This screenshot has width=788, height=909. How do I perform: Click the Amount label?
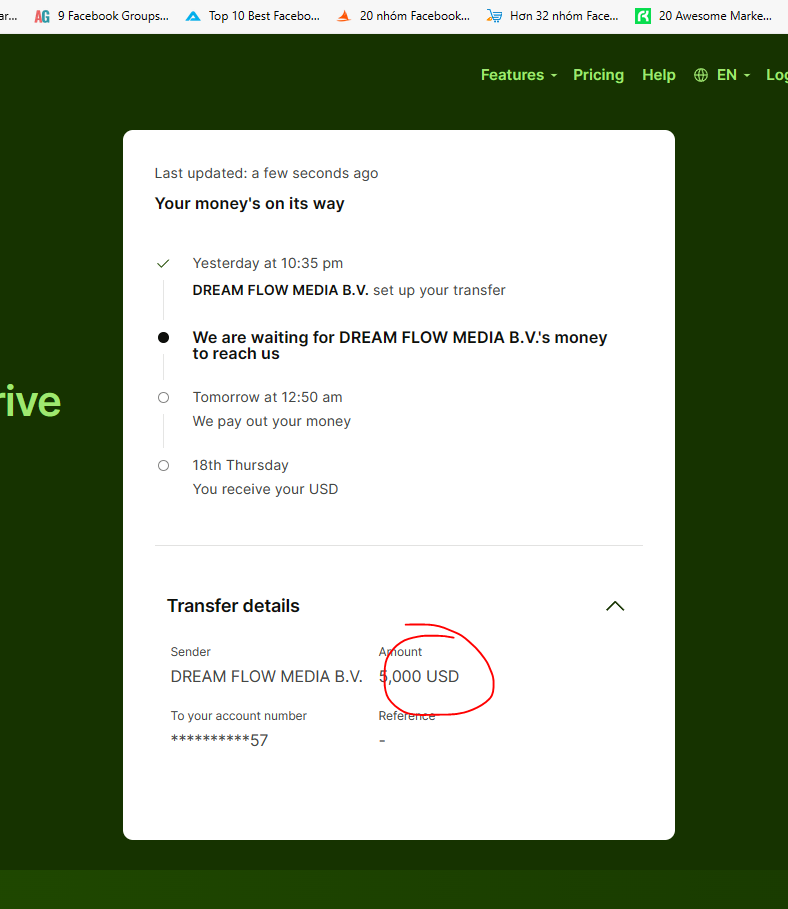pyautogui.click(x=400, y=652)
